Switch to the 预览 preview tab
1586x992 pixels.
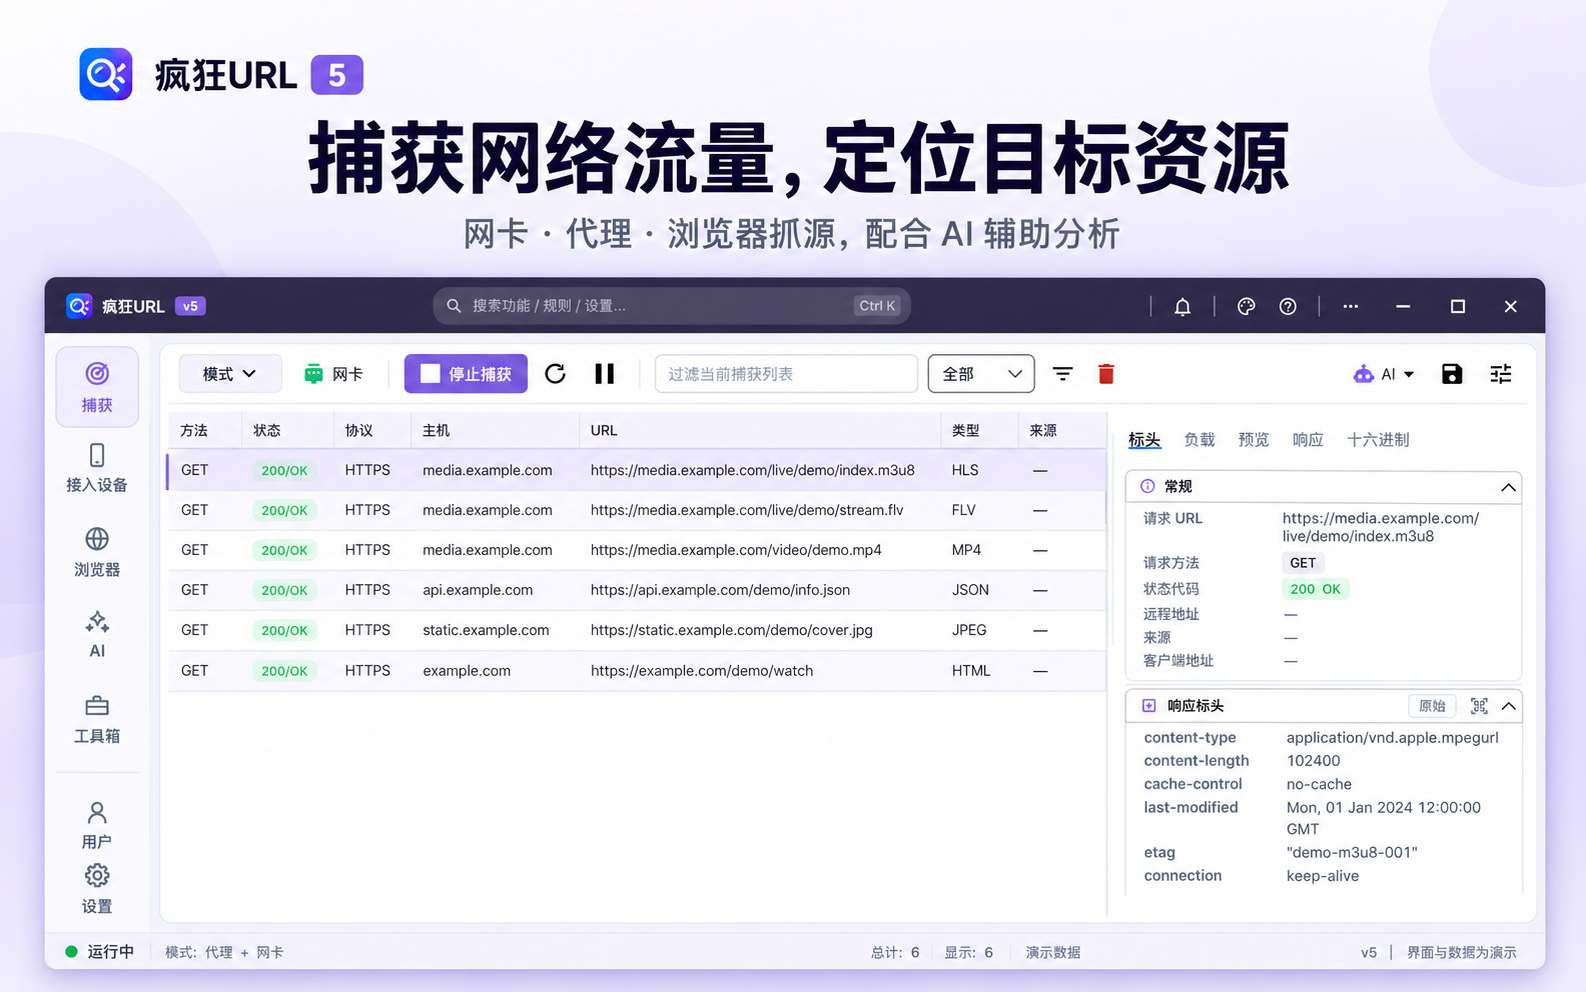(1253, 440)
